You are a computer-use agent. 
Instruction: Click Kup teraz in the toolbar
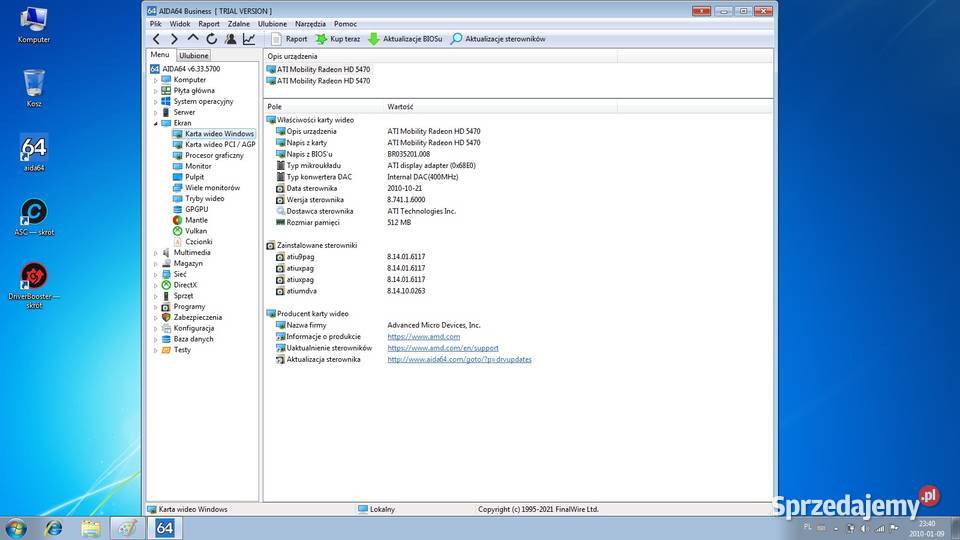click(x=338, y=39)
